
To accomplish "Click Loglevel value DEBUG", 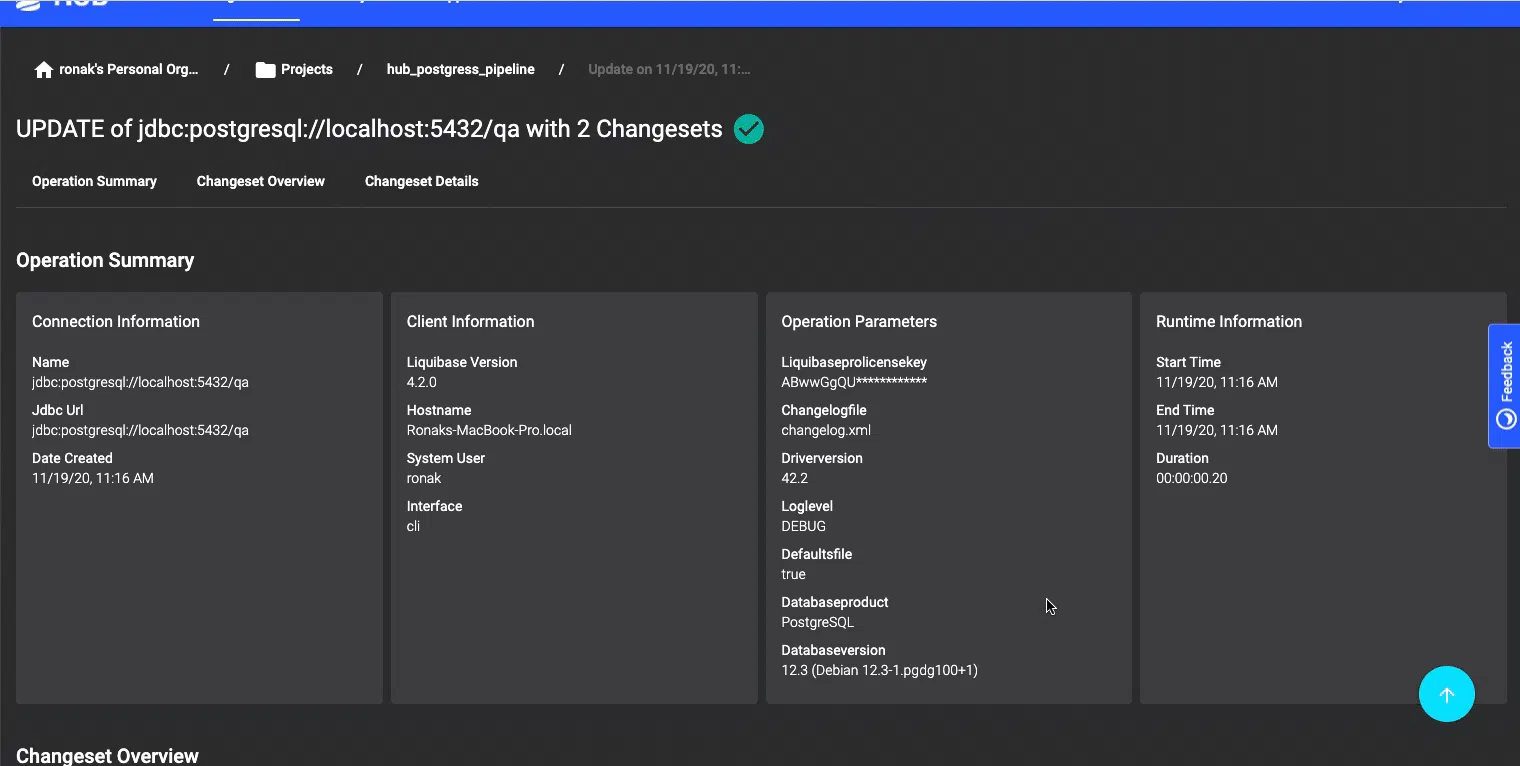I will coord(804,527).
